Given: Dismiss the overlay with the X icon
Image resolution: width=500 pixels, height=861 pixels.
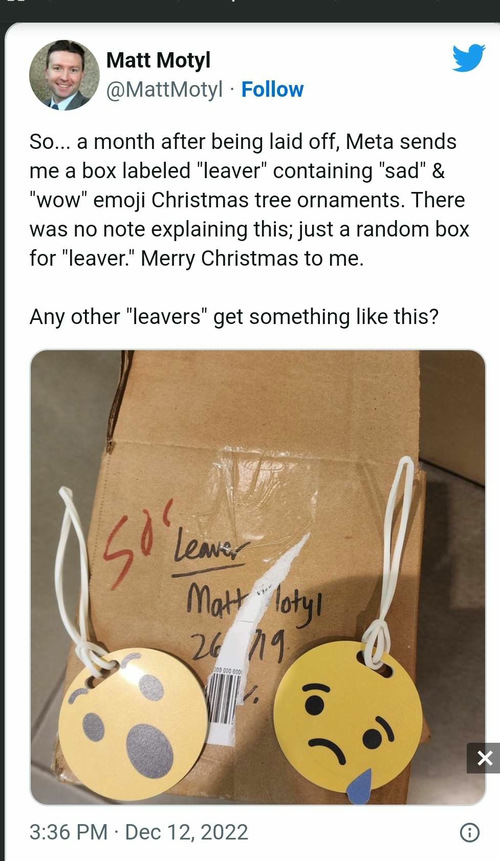Looking at the screenshot, I should tap(484, 758).
